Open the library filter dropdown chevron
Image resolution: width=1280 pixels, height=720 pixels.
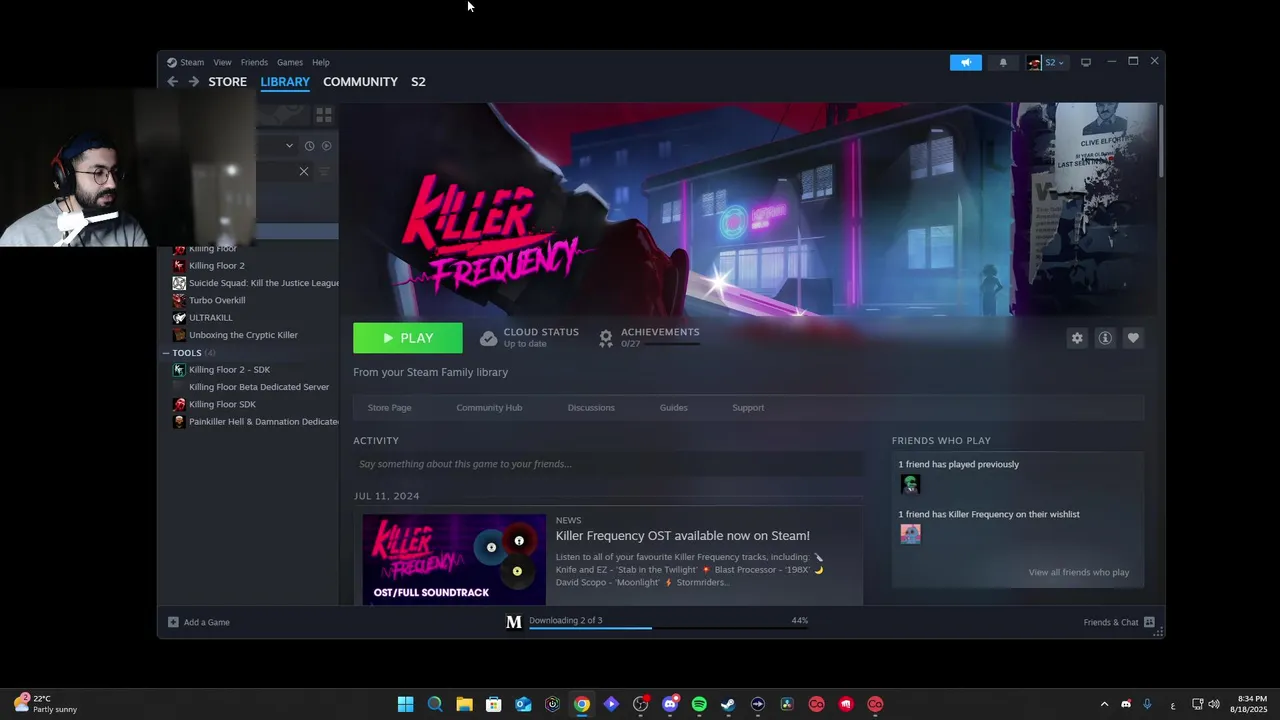289,146
